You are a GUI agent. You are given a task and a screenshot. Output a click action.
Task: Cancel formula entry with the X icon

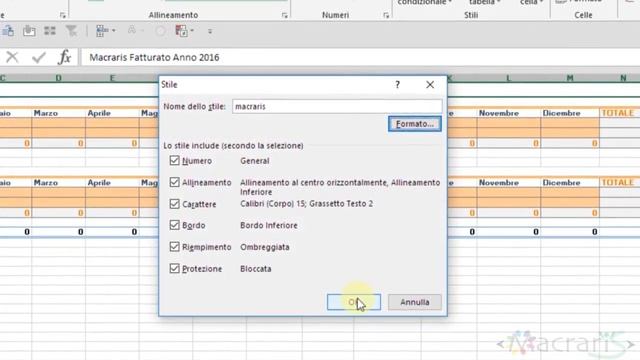pyautogui.click(x=12, y=57)
